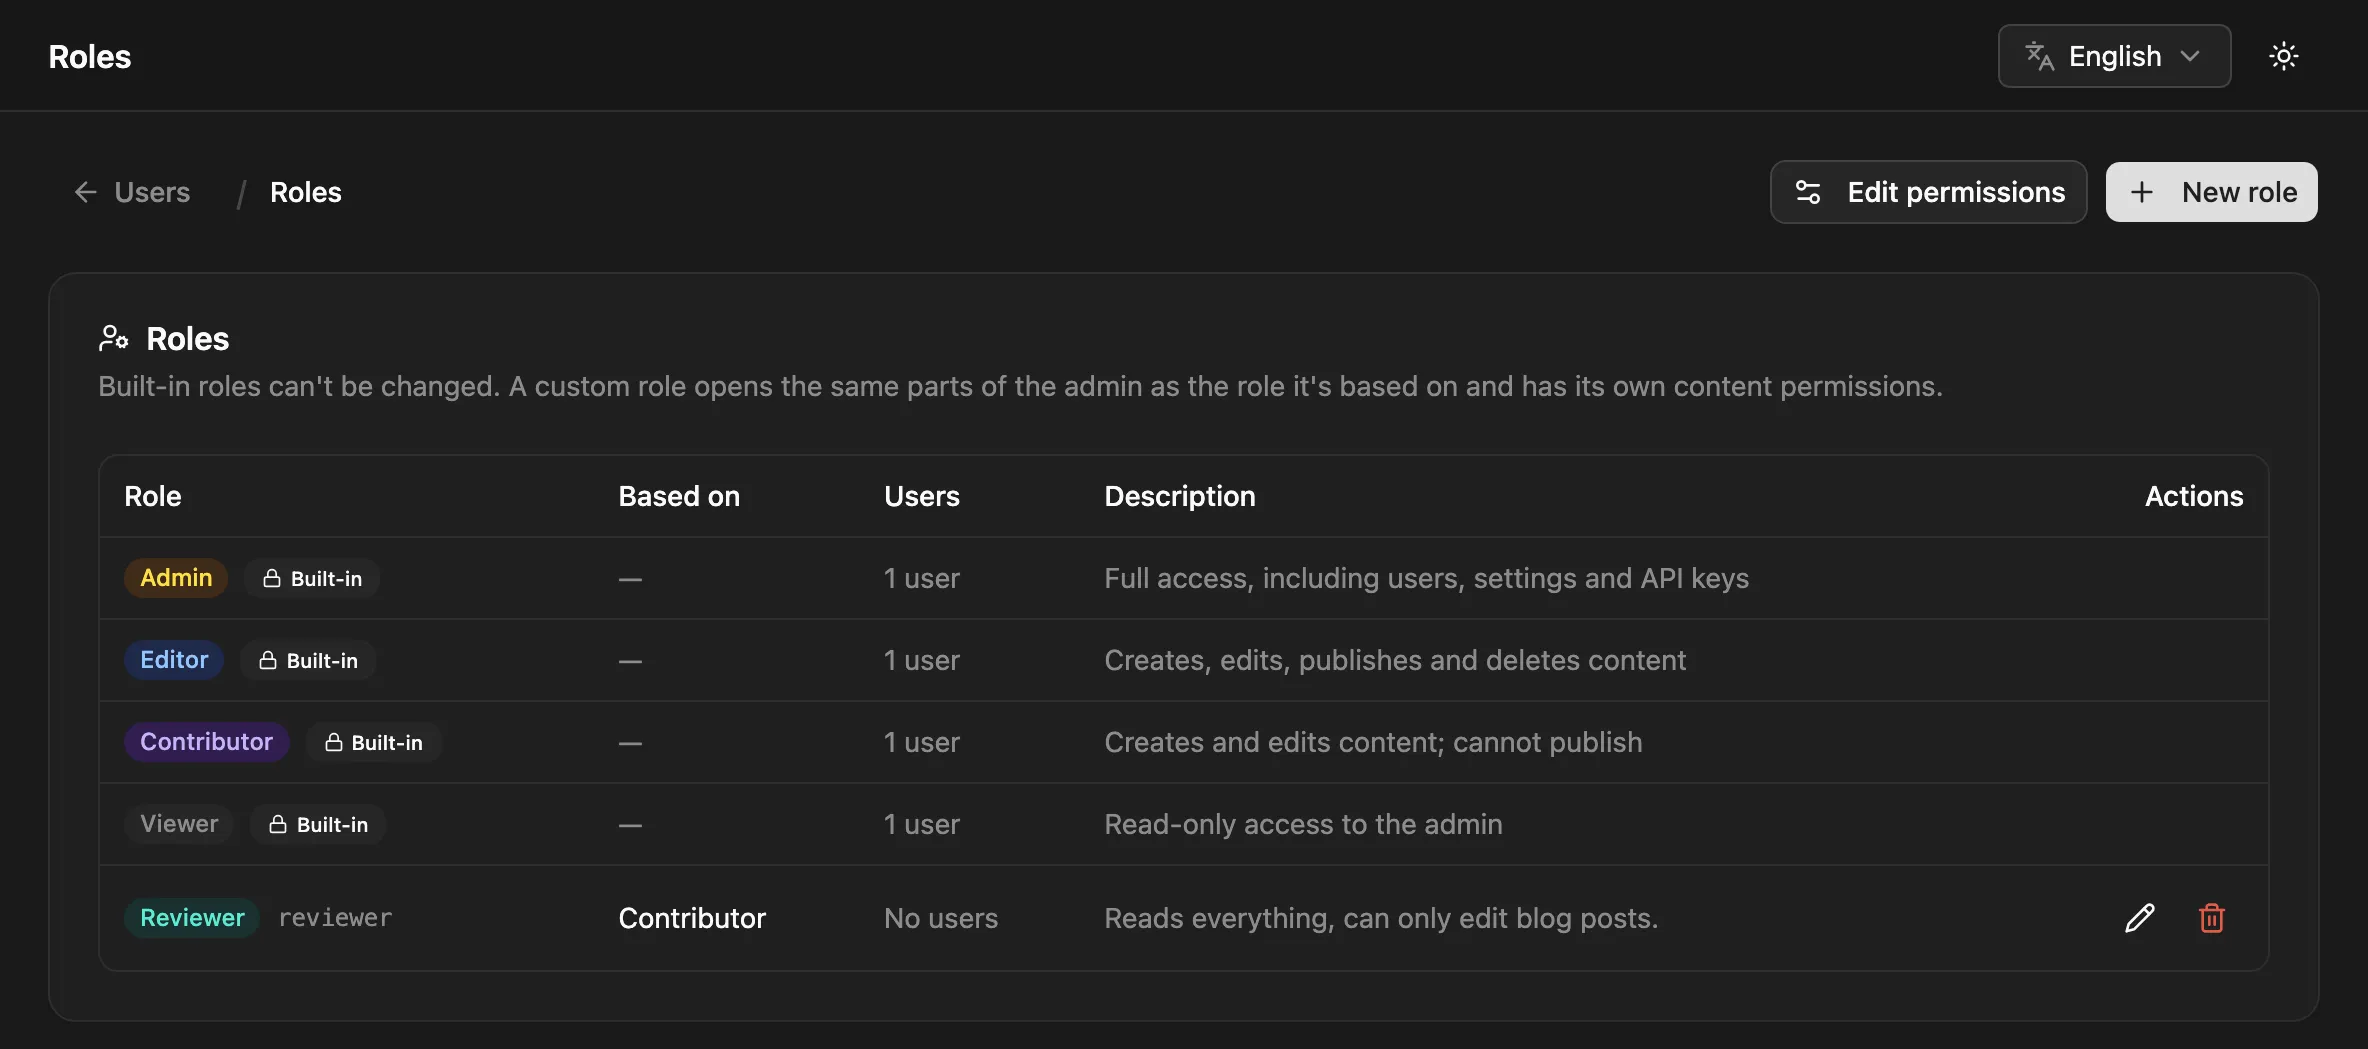
Task: Click the Actions column header
Action: 2194,496
